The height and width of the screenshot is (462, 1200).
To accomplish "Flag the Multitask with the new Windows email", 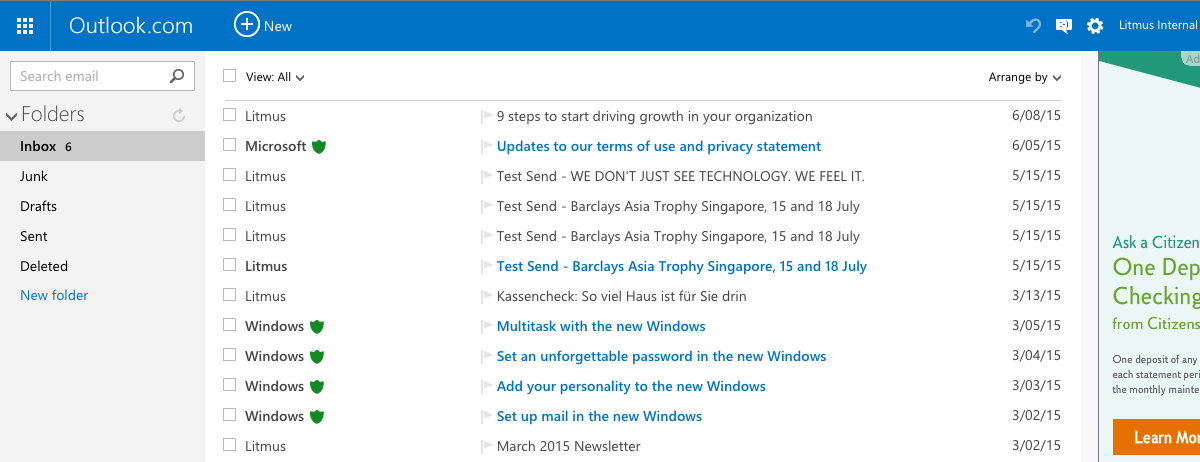I will [x=487, y=327].
